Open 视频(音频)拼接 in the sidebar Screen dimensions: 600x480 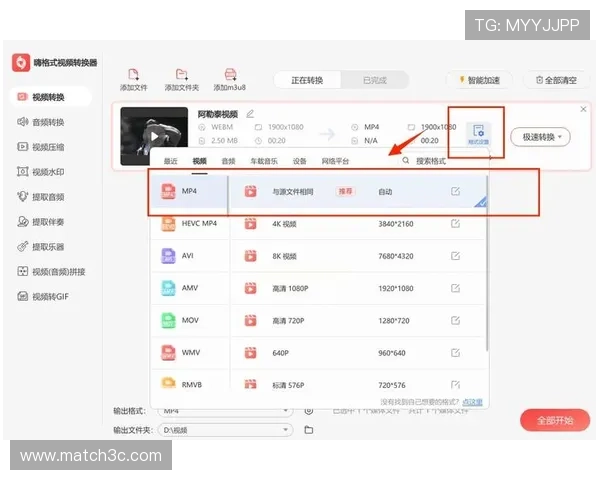tap(51, 272)
